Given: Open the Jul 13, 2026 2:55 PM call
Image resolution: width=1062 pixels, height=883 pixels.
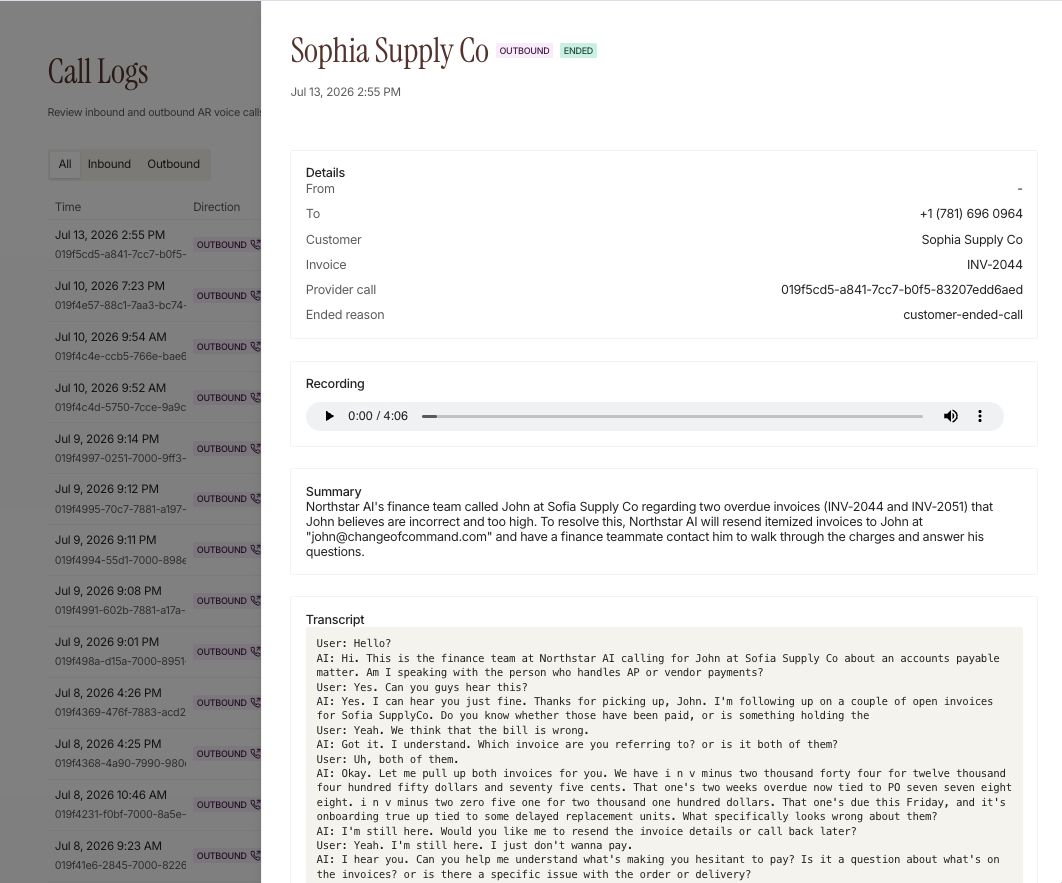Looking at the screenshot, I should pos(154,244).
